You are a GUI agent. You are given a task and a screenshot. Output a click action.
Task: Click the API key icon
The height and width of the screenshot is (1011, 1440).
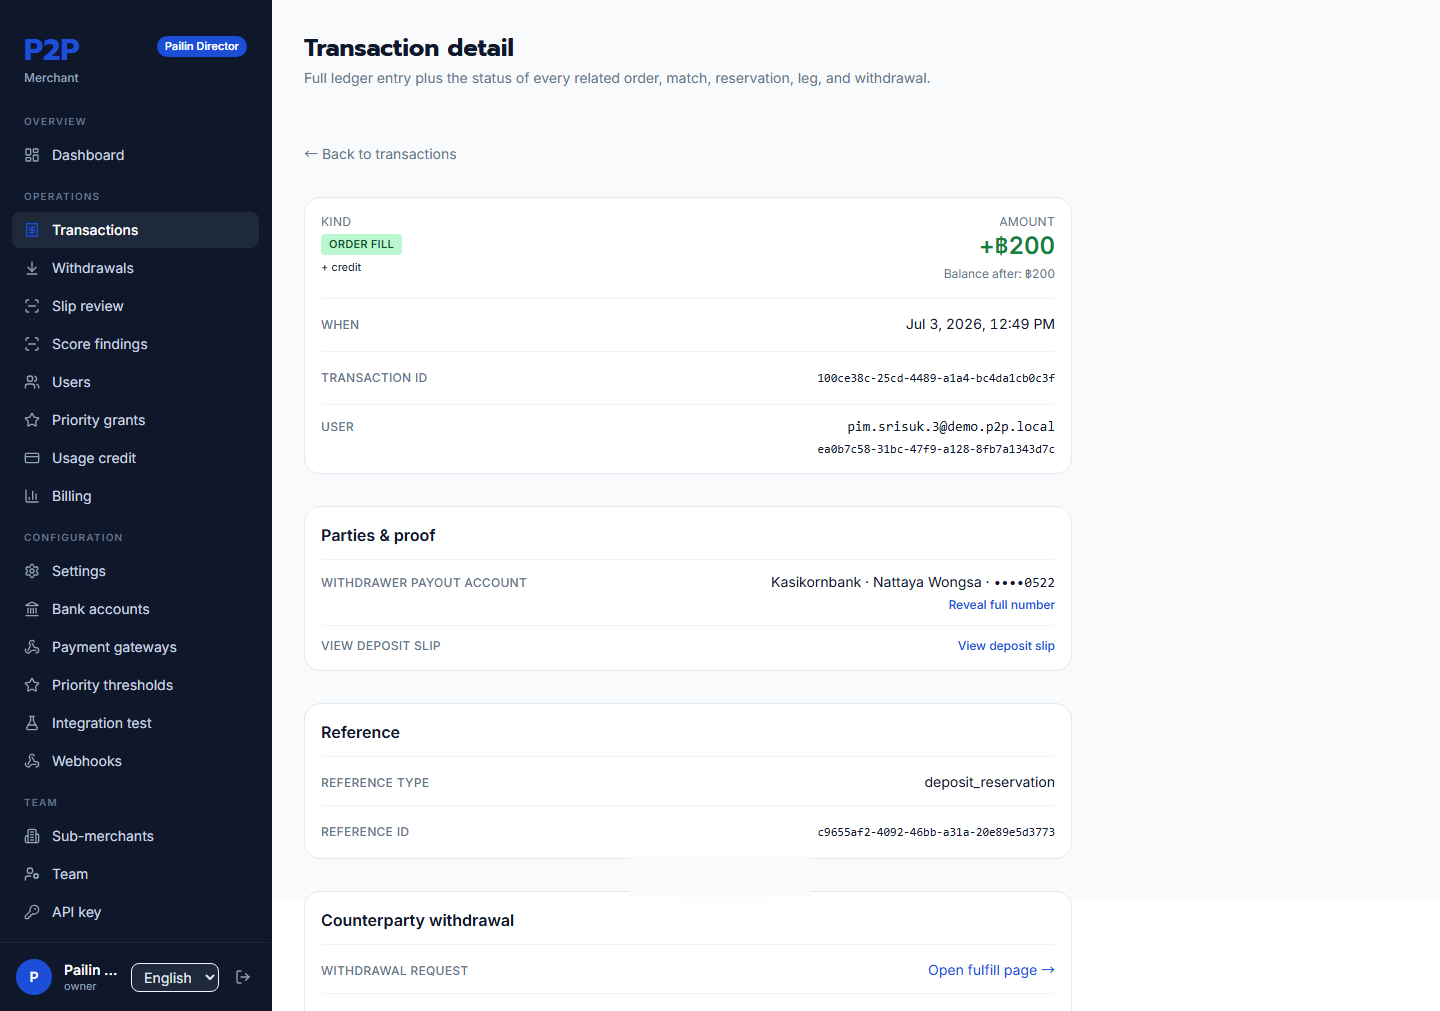coord(32,912)
